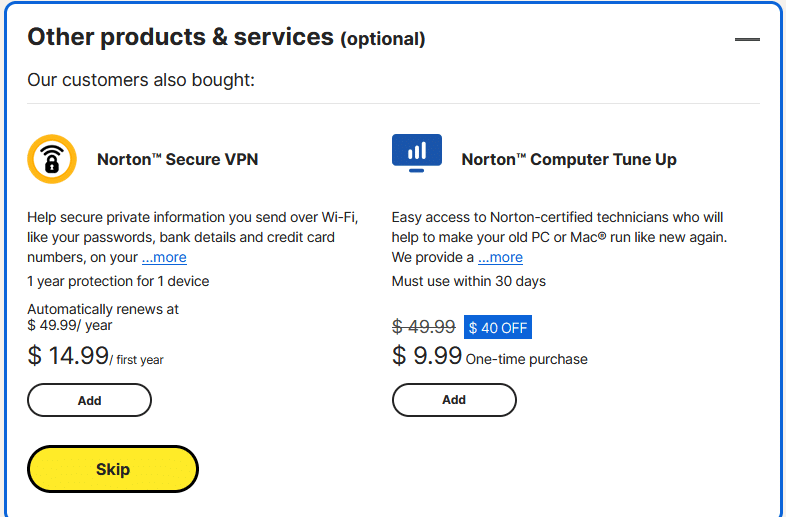This screenshot has width=786, height=517.
Task: Click the 1 year protection for 1 device text
Action: tap(118, 281)
